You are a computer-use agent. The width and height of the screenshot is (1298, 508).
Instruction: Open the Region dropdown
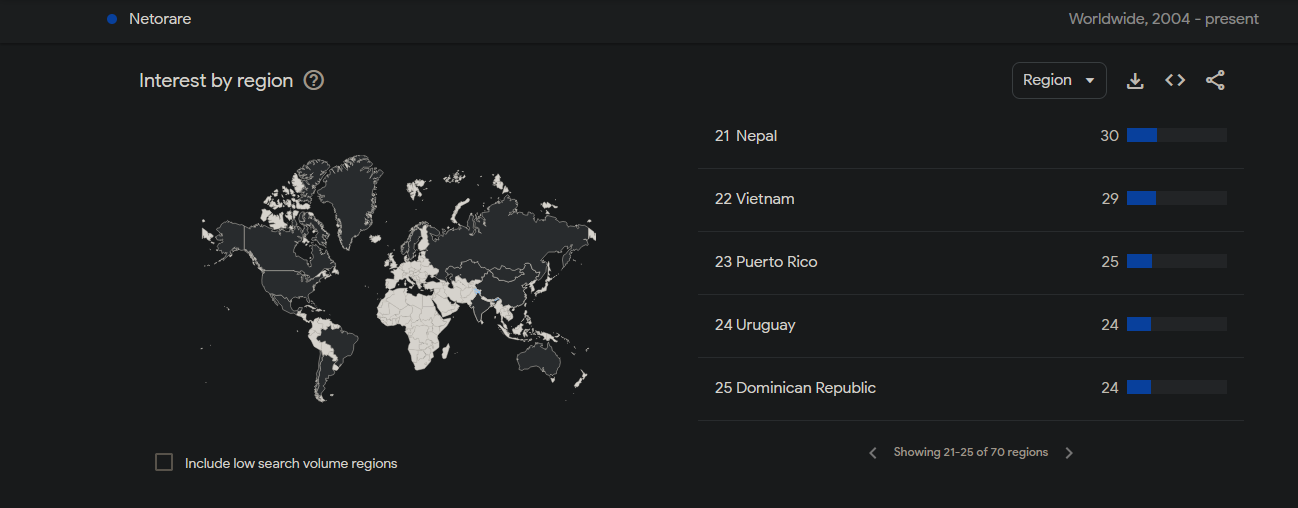tap(1059, 80)
